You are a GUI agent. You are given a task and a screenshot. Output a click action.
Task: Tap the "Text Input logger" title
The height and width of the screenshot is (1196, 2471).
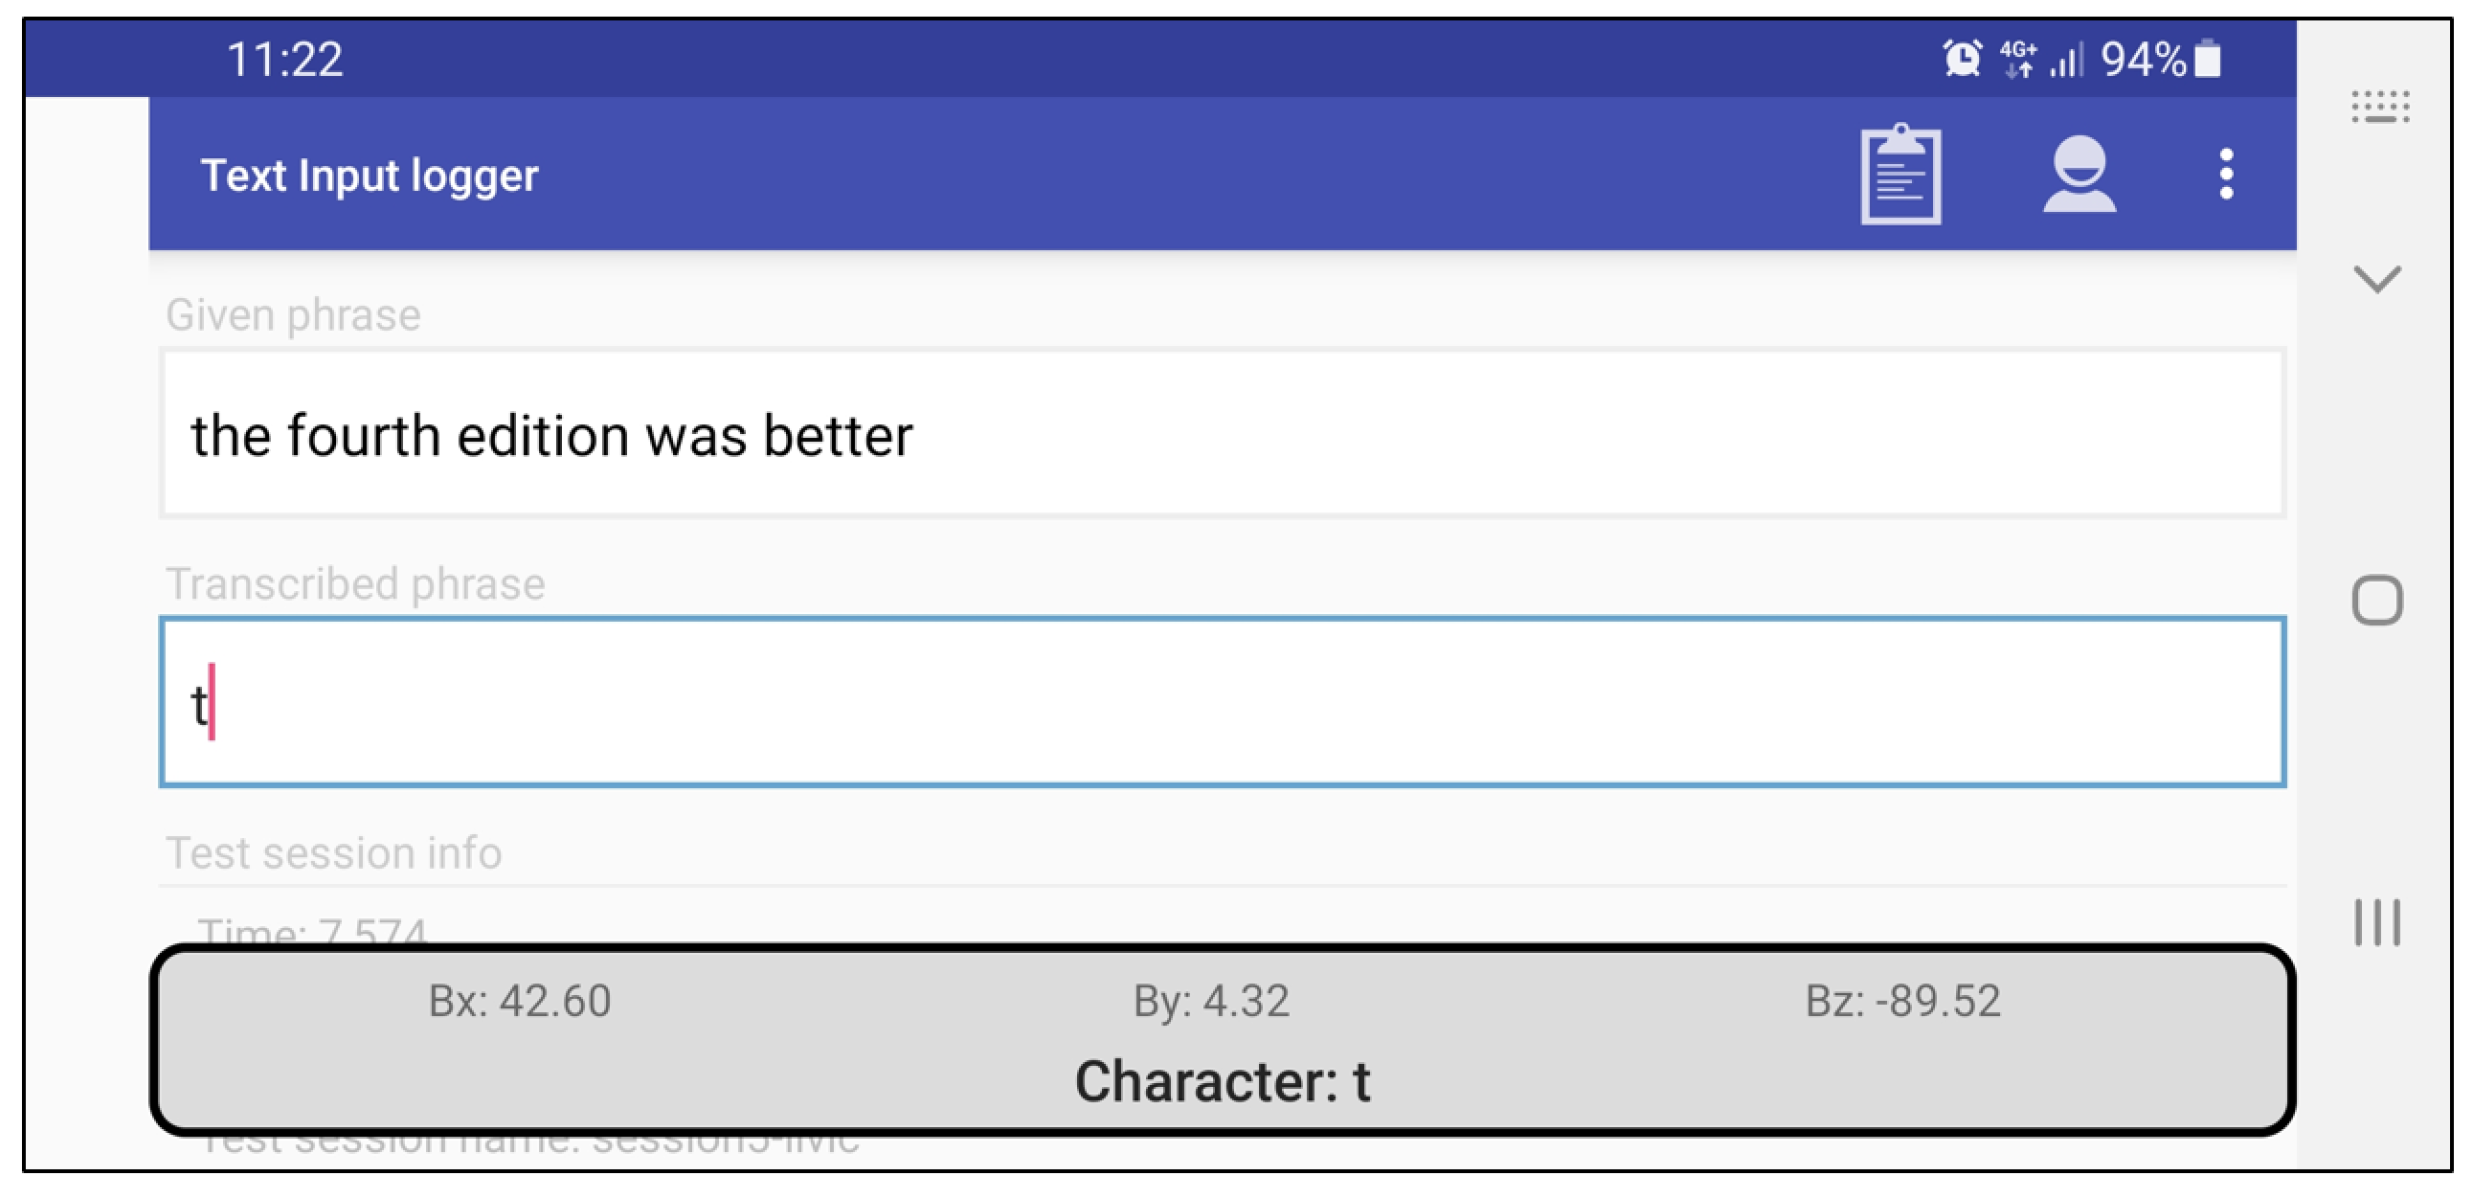369,176
